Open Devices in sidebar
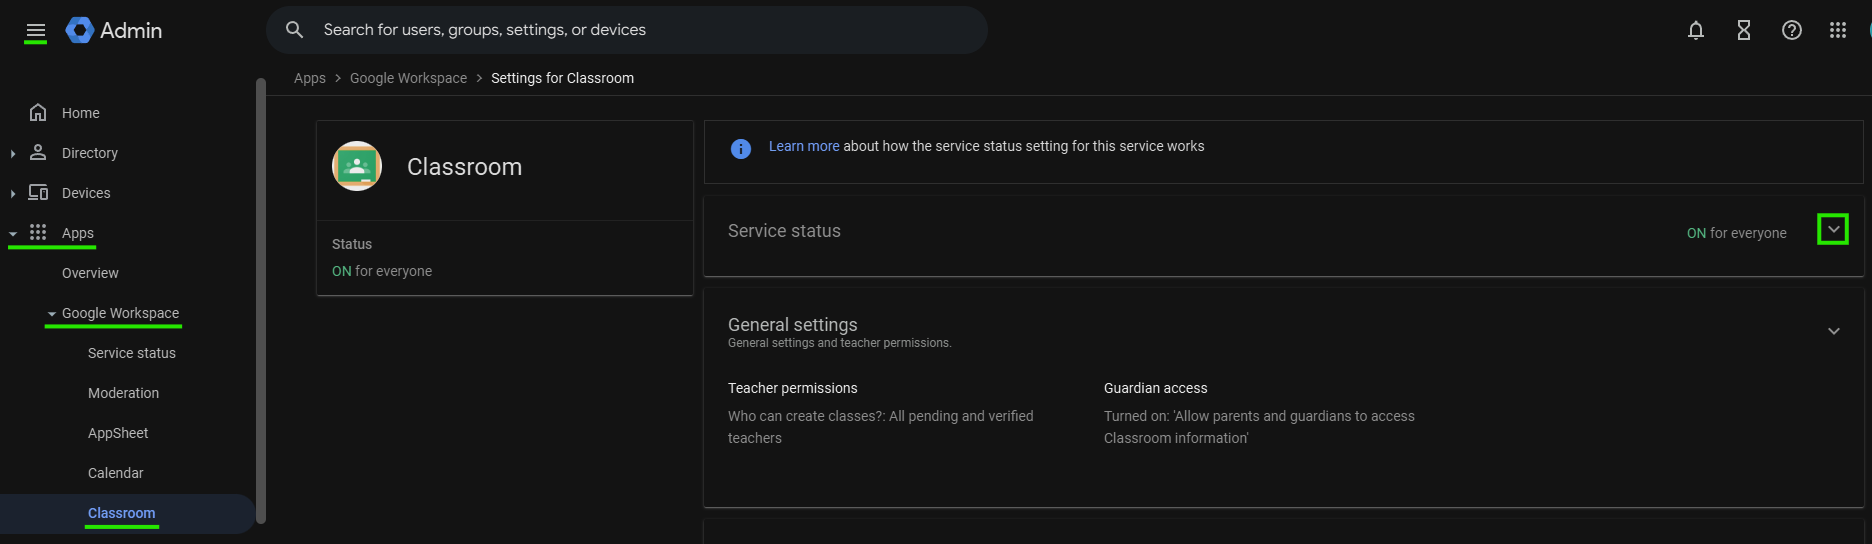 point(86,193)
